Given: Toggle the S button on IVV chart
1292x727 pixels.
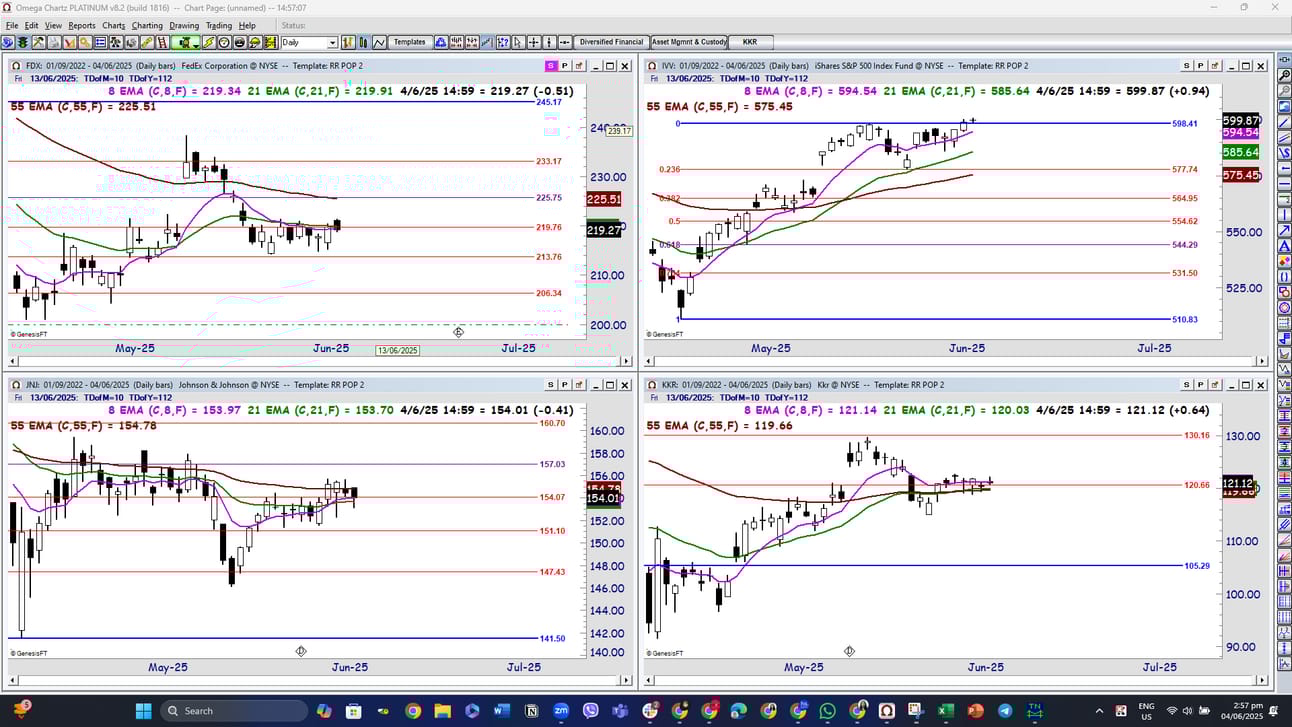Looking at the screenshot, I should pyautogui.click(x=1187, y=66).
